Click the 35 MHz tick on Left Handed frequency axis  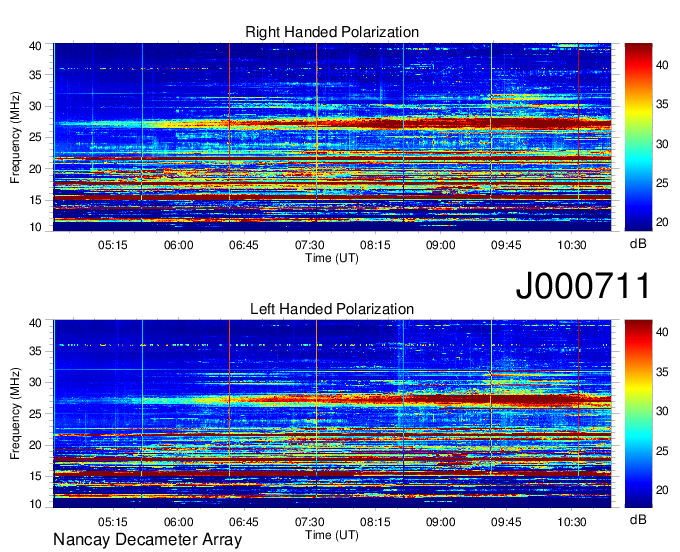pyautogui.click(x=35, y=351)
